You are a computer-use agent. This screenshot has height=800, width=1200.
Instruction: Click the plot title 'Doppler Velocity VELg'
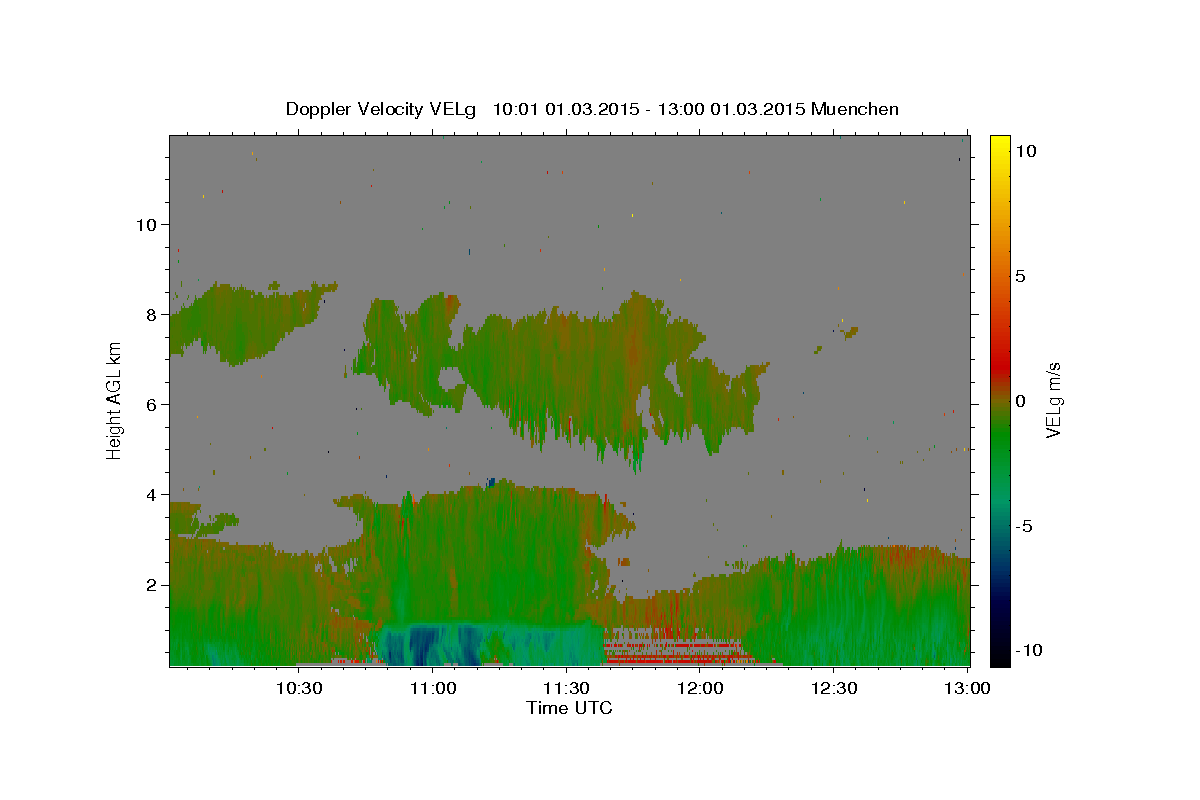382,109
